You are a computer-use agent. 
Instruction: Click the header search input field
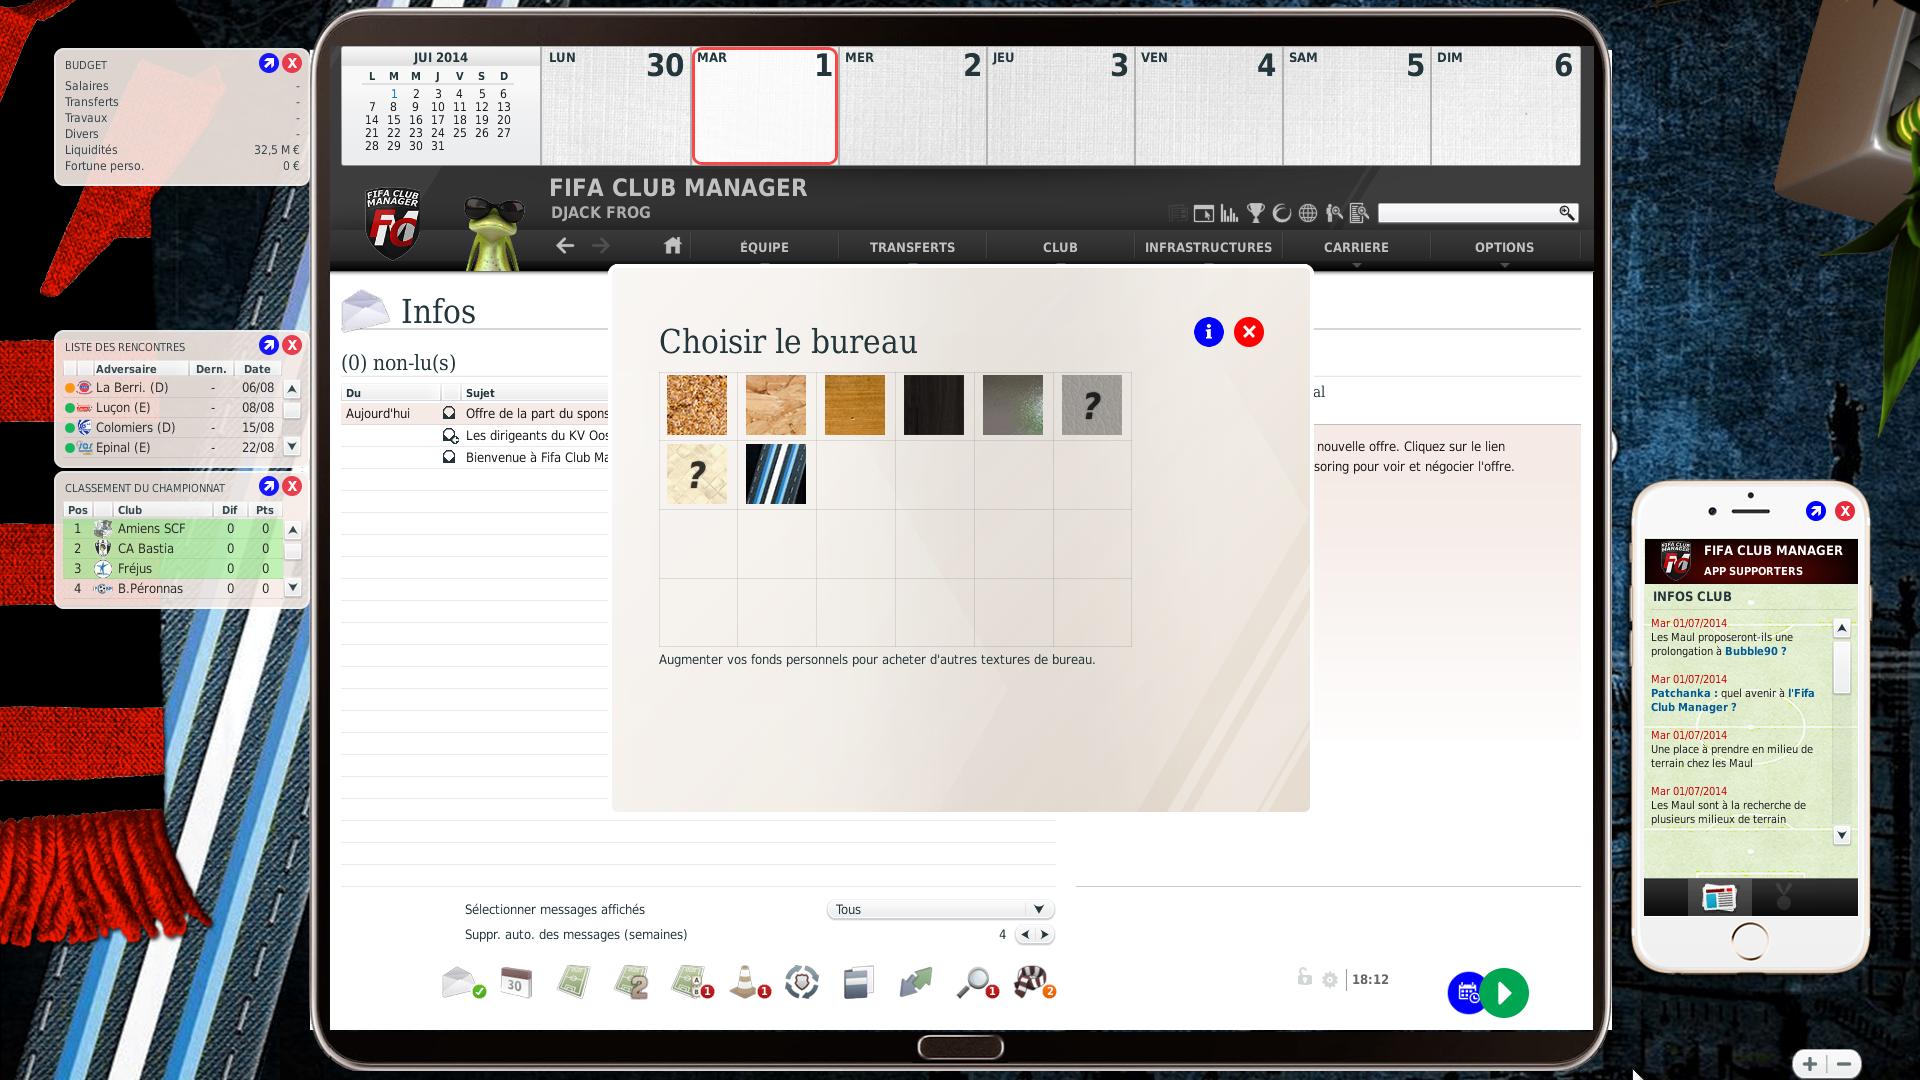point(1468,213)
